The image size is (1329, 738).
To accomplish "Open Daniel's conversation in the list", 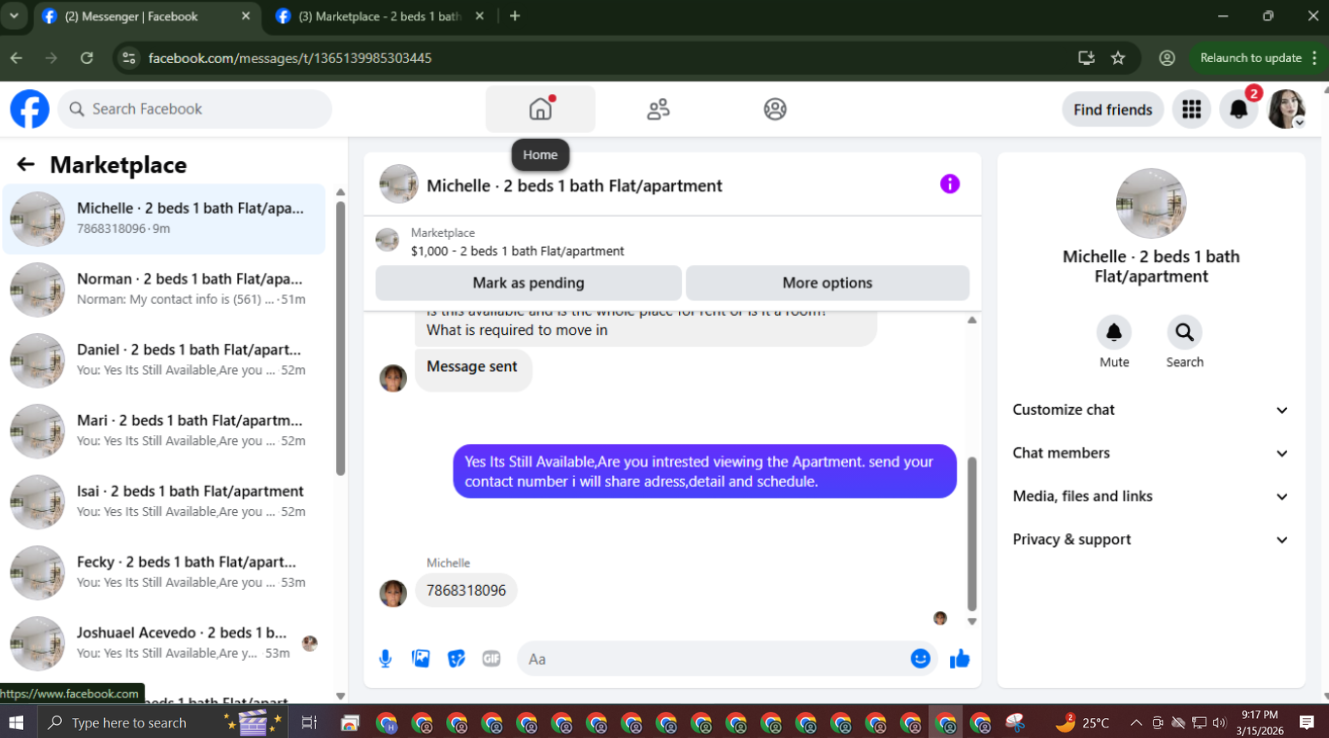I will coord(164,360).
